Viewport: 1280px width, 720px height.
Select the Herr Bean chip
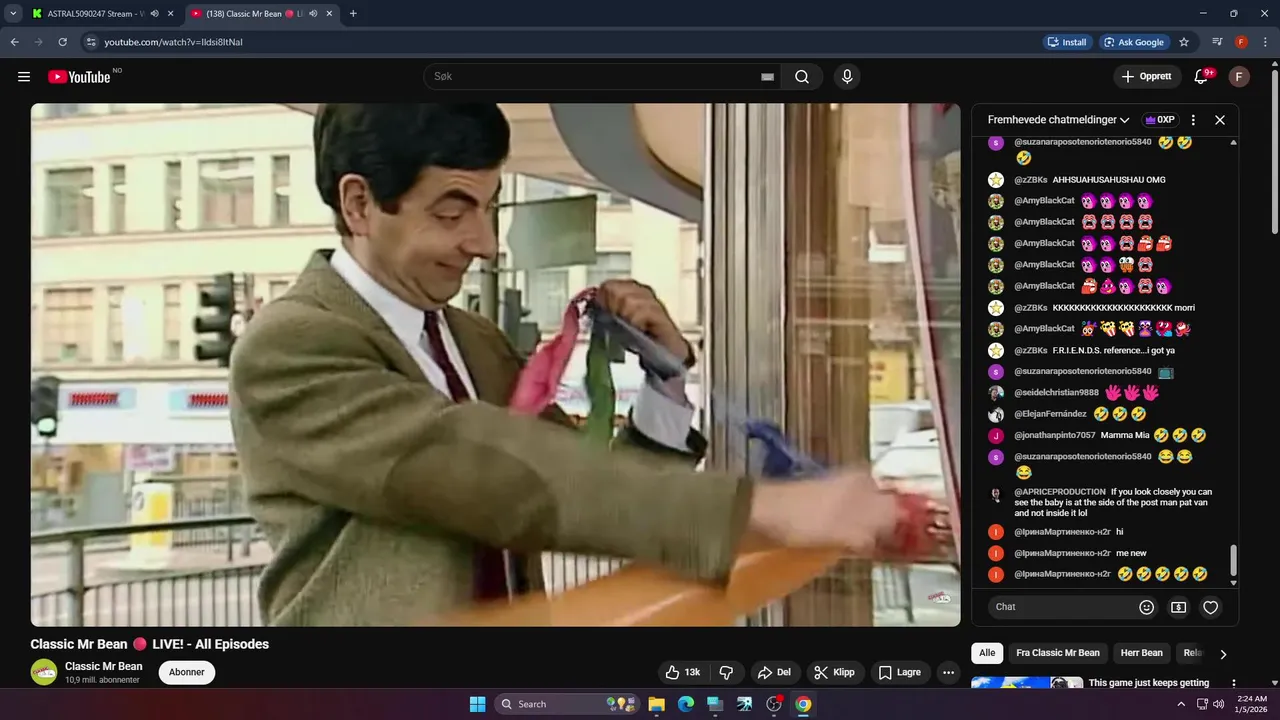pyautogui.click(x=1141, y=653)
